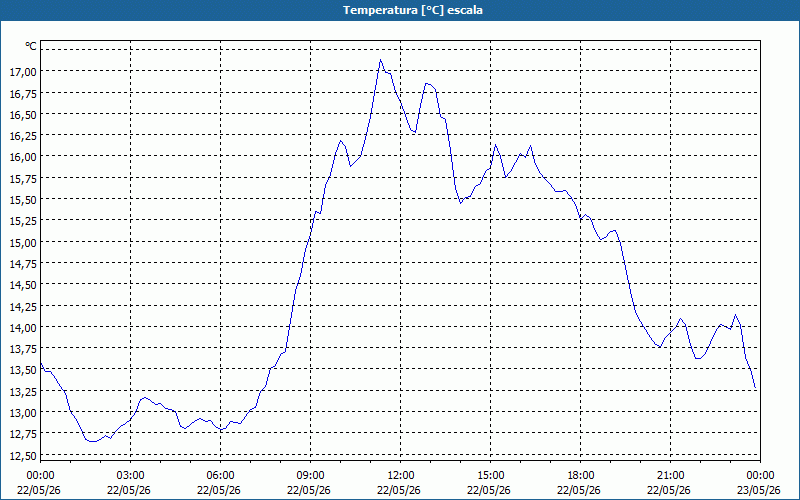Click the 12,50 y-axis label
Screen dimensions: 800x500
23,456
